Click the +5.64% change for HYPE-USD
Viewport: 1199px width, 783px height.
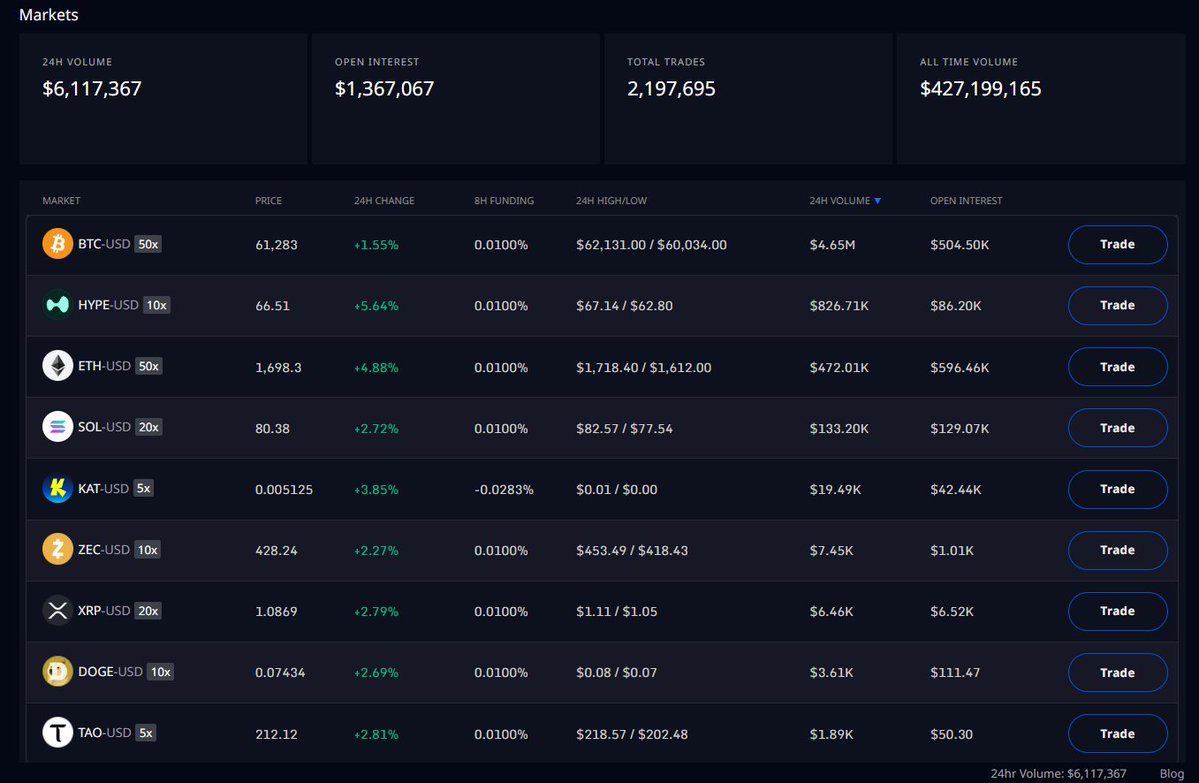coord(375,306)
